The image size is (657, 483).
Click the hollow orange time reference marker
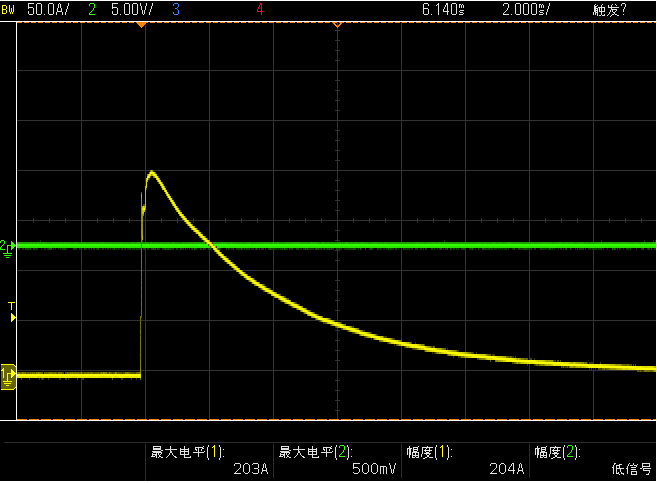click(337, 25)
